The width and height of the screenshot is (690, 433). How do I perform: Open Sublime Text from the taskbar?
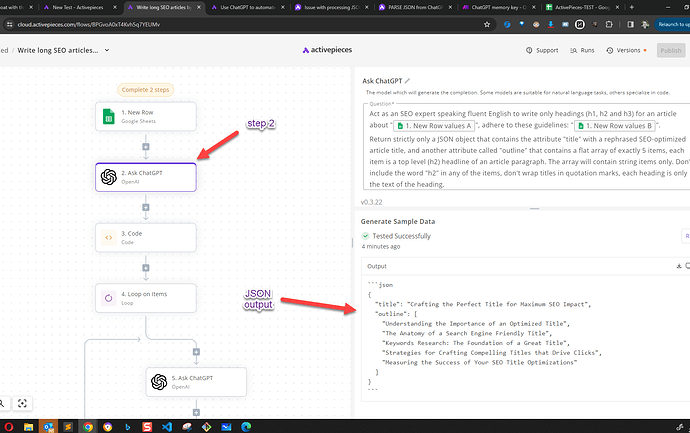(68, 426)
